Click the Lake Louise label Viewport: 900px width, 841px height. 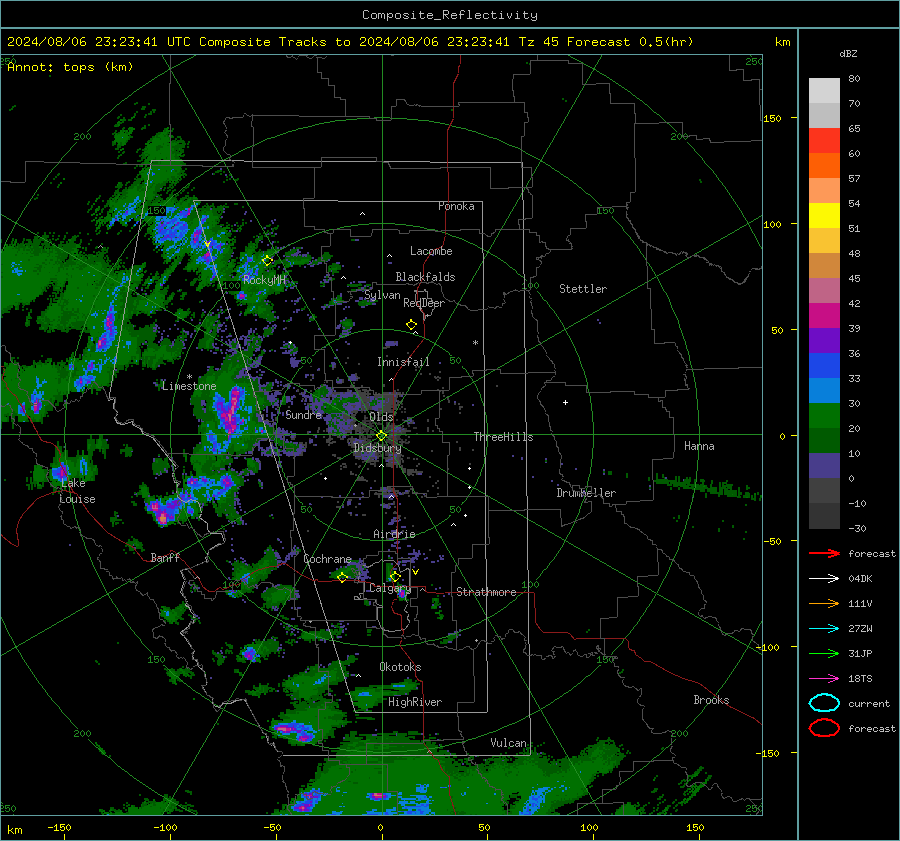[x=77, y=491]
